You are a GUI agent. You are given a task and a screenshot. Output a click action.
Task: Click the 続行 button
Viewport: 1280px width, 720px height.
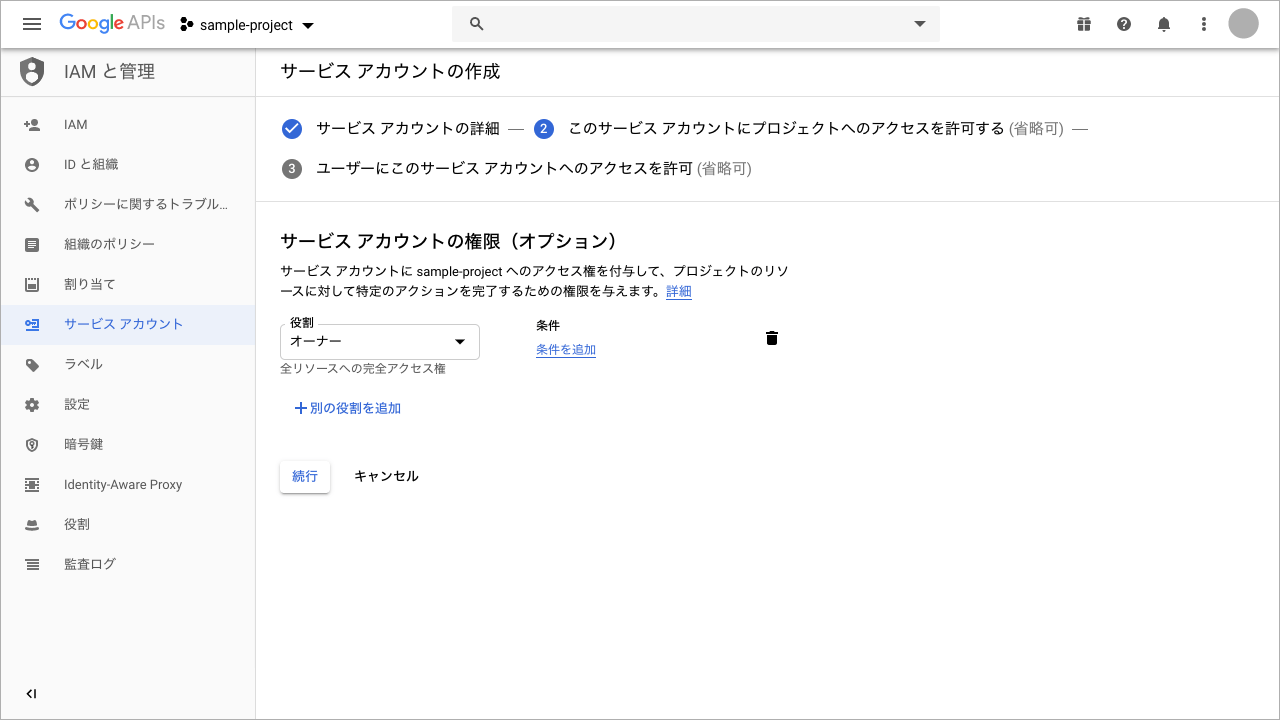coord(304,476)
